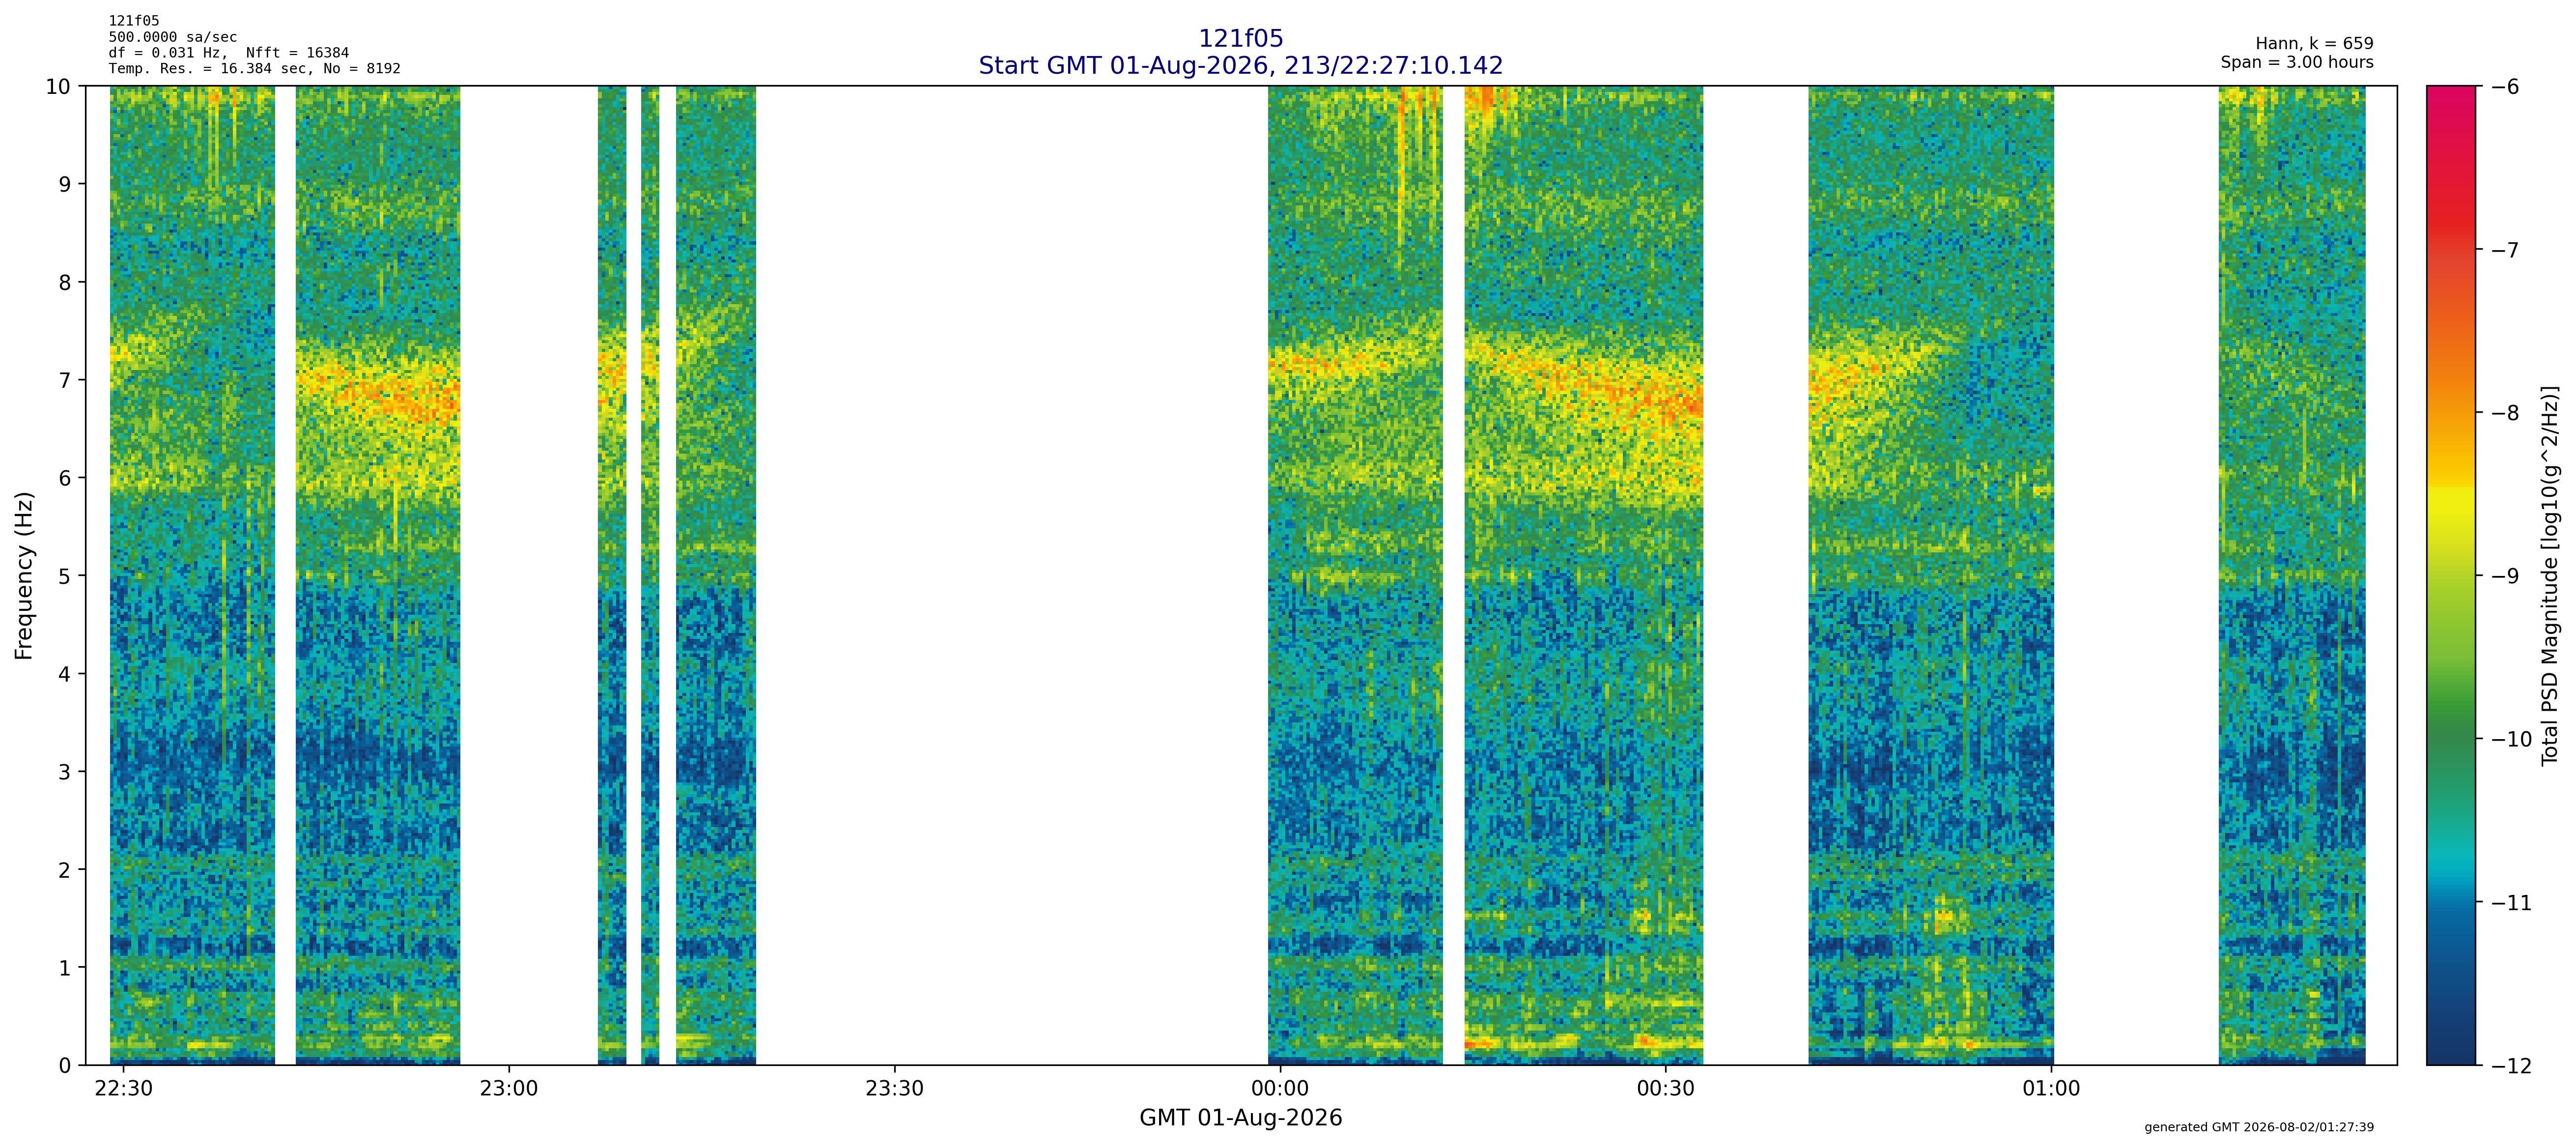Click the "00:00" time axis tick label

coord(1280,1089)
